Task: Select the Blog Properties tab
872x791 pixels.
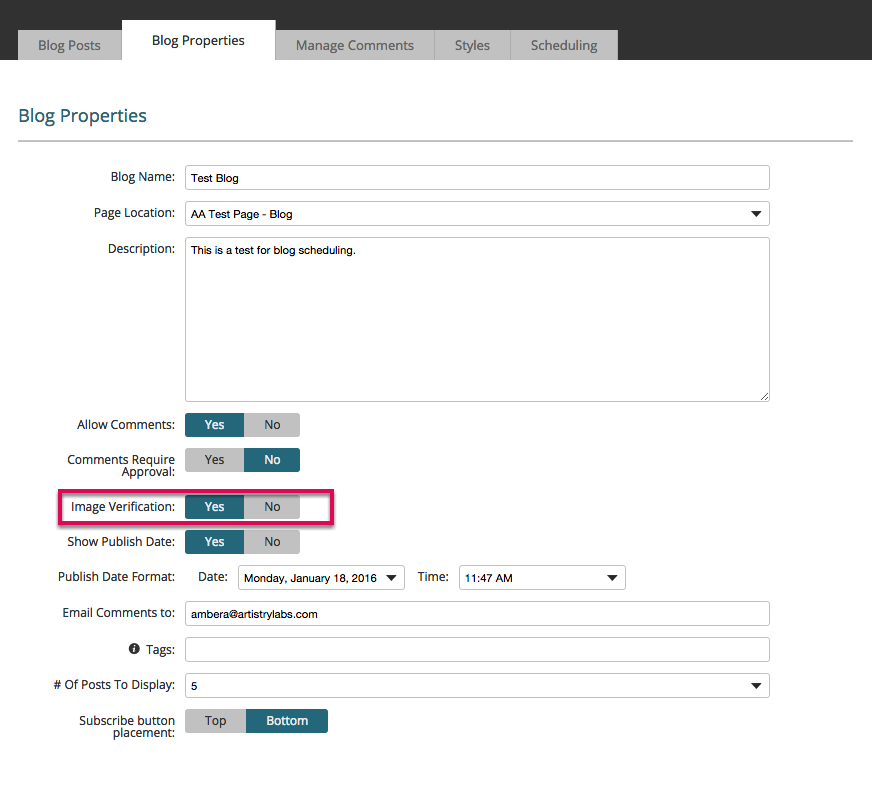Action: 199,40
